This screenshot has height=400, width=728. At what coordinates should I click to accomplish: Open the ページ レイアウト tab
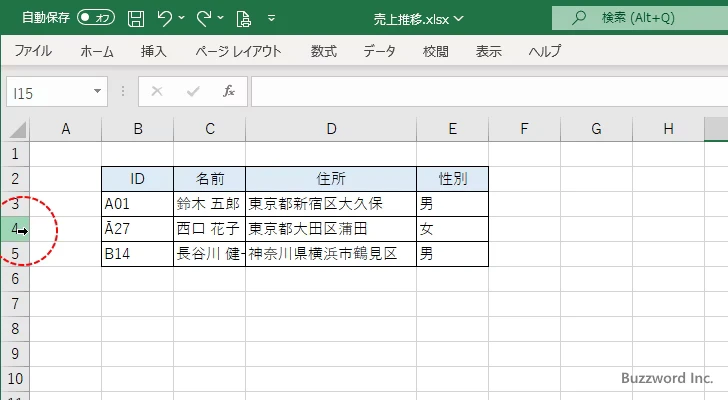238,51
